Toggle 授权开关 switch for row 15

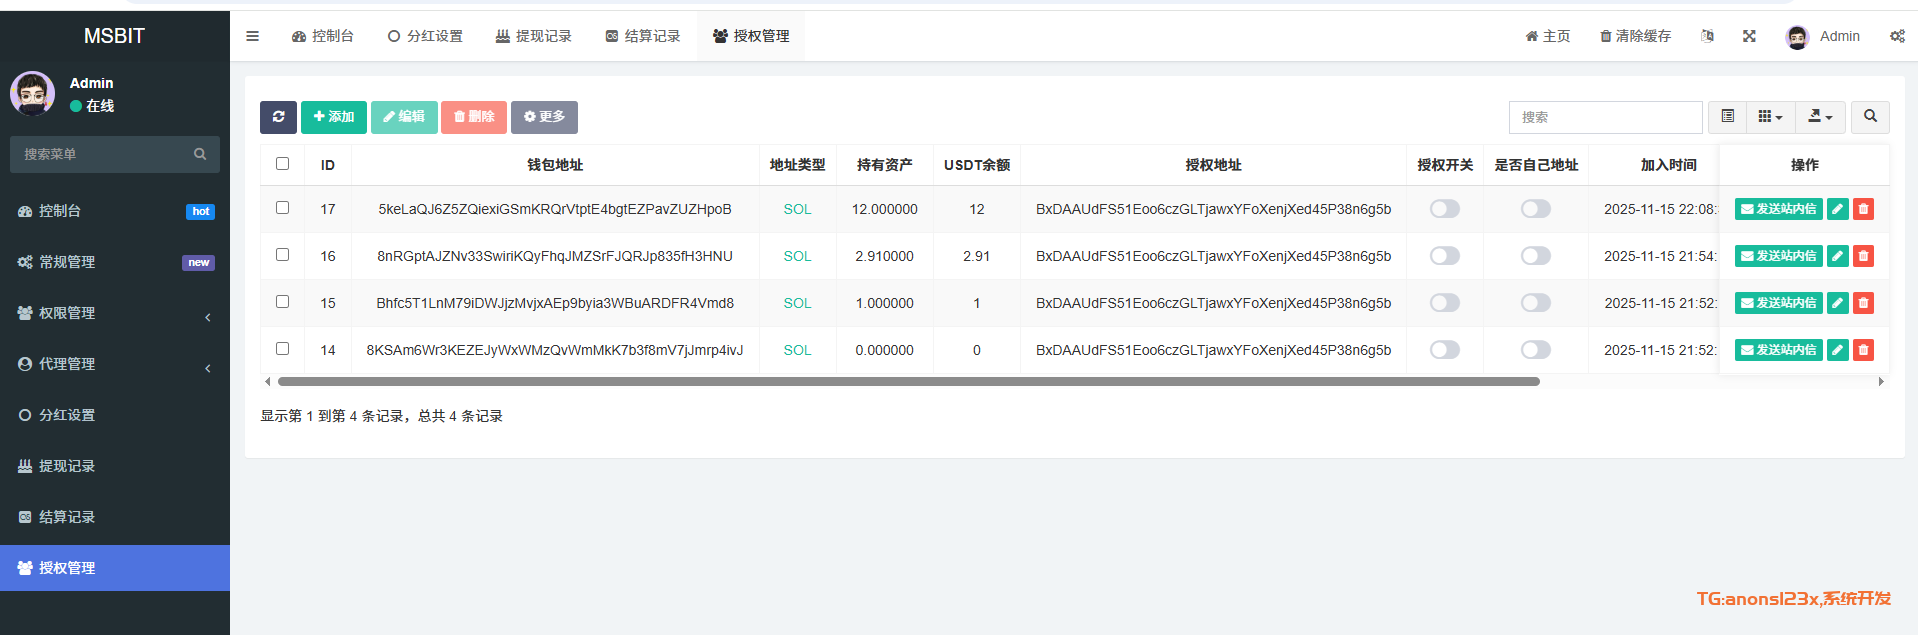pos(1444,303)
